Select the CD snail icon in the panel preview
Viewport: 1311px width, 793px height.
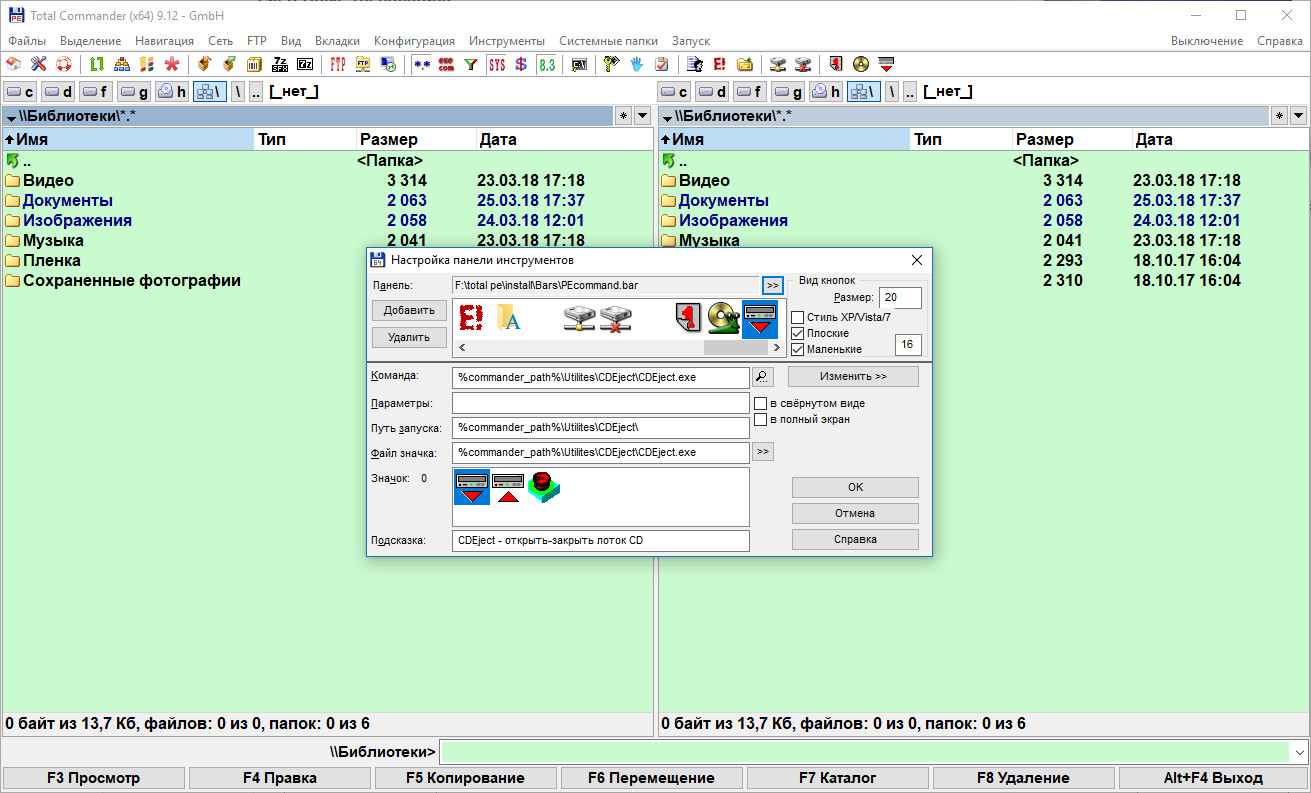point(723,318)
